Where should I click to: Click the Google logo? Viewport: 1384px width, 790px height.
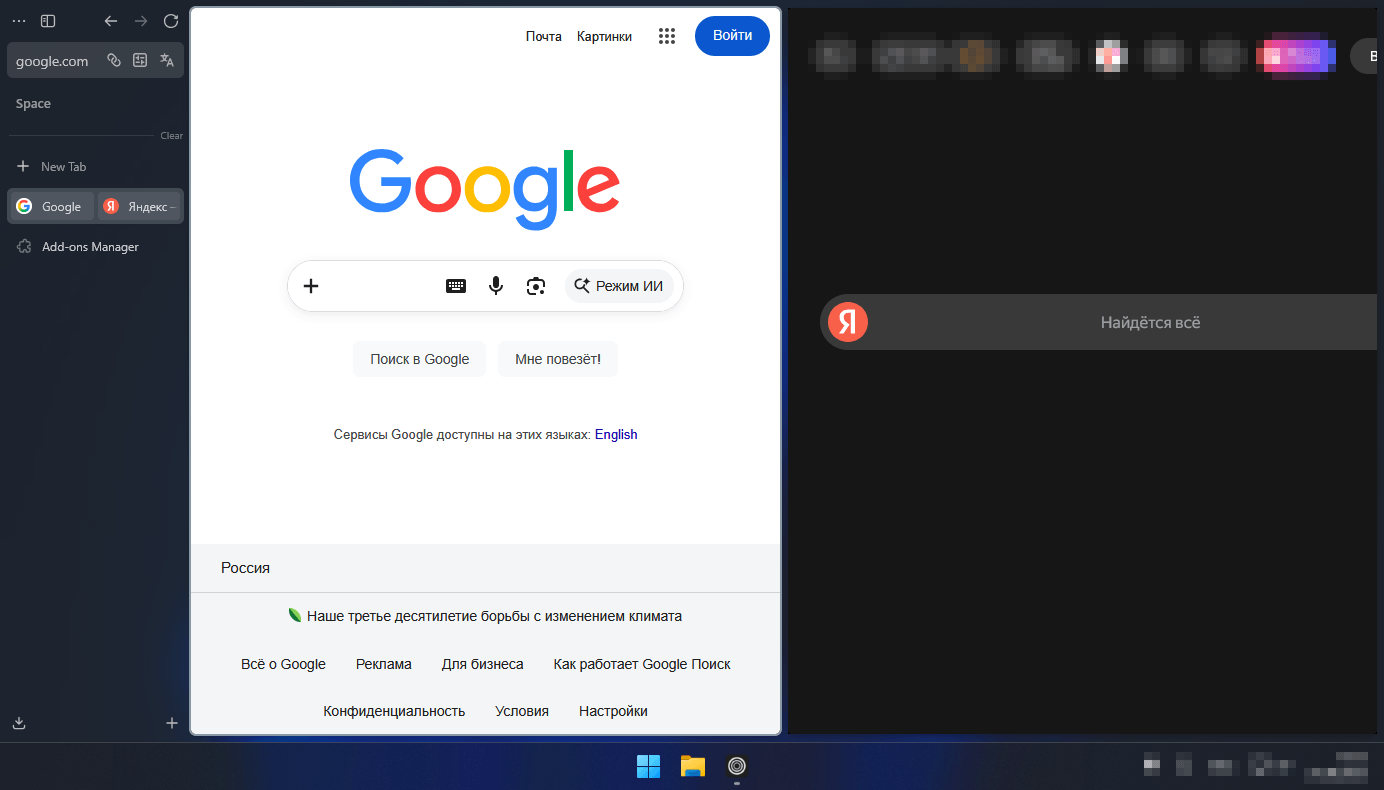click(485, 189)
